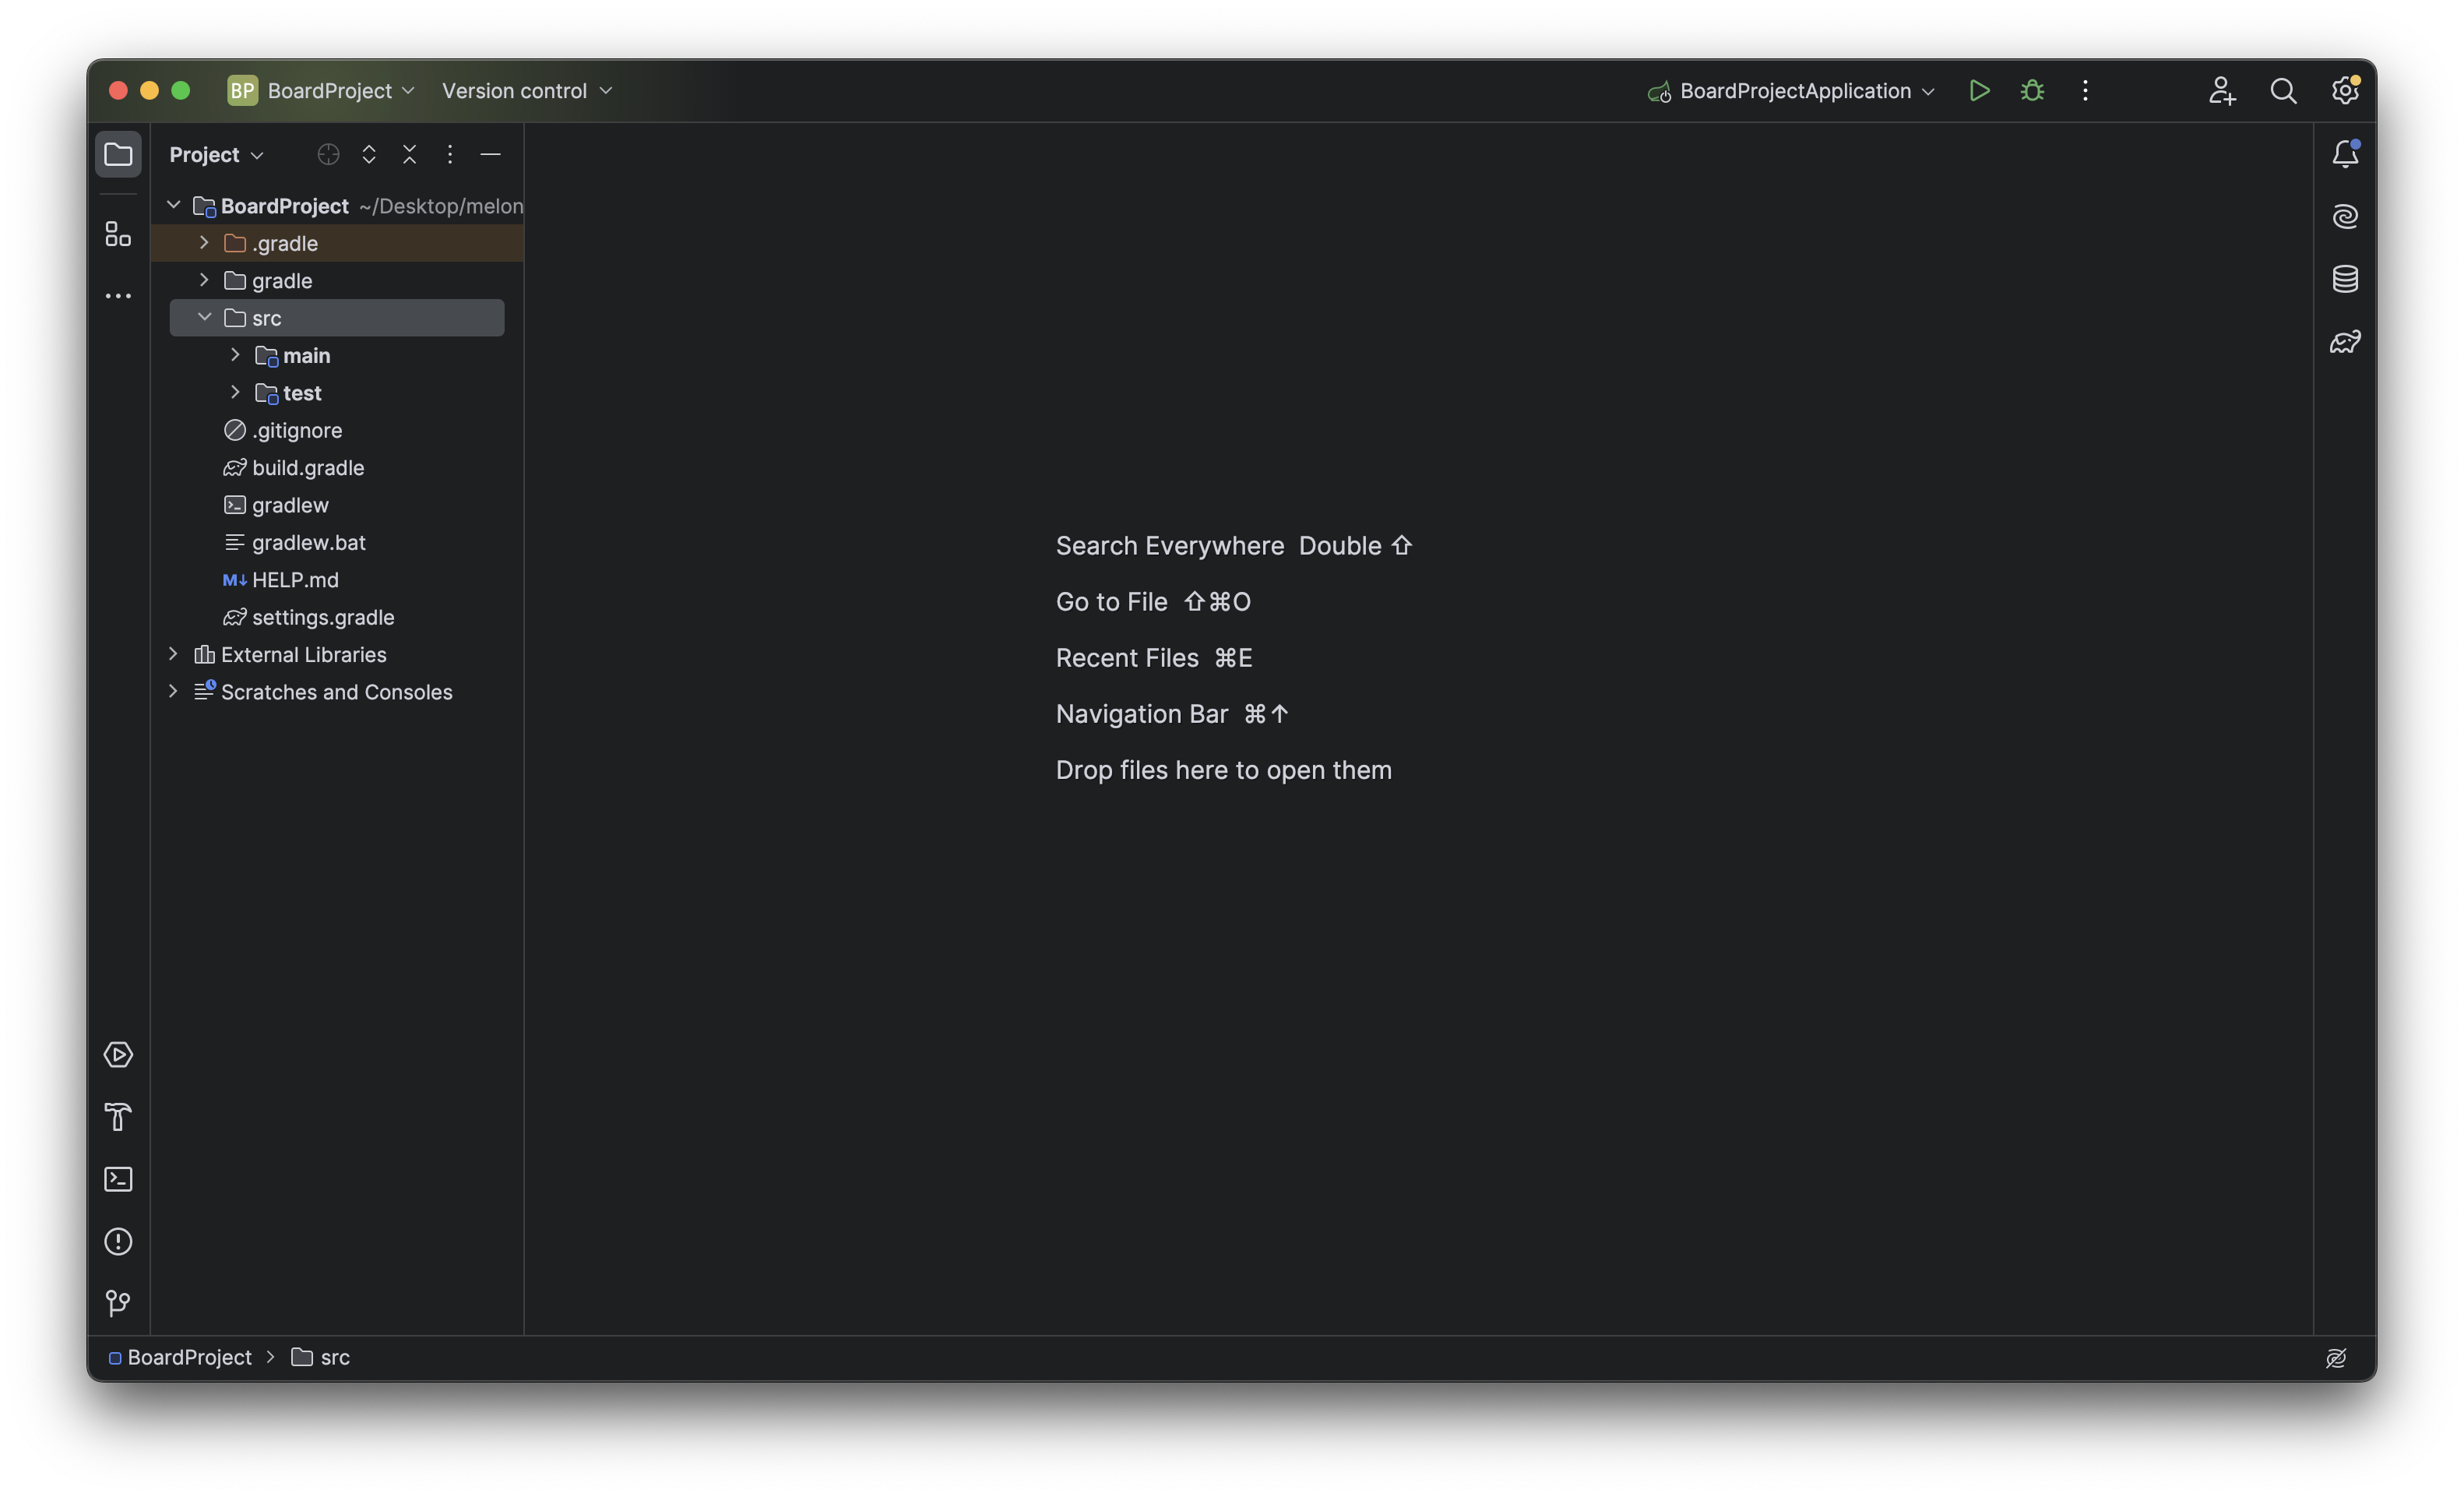Screen dimensions: 2464x1497
Task: Open the BoardProjectApplication run configuration dropdown
Action: pyautogui.click(x=1792, y=91)
